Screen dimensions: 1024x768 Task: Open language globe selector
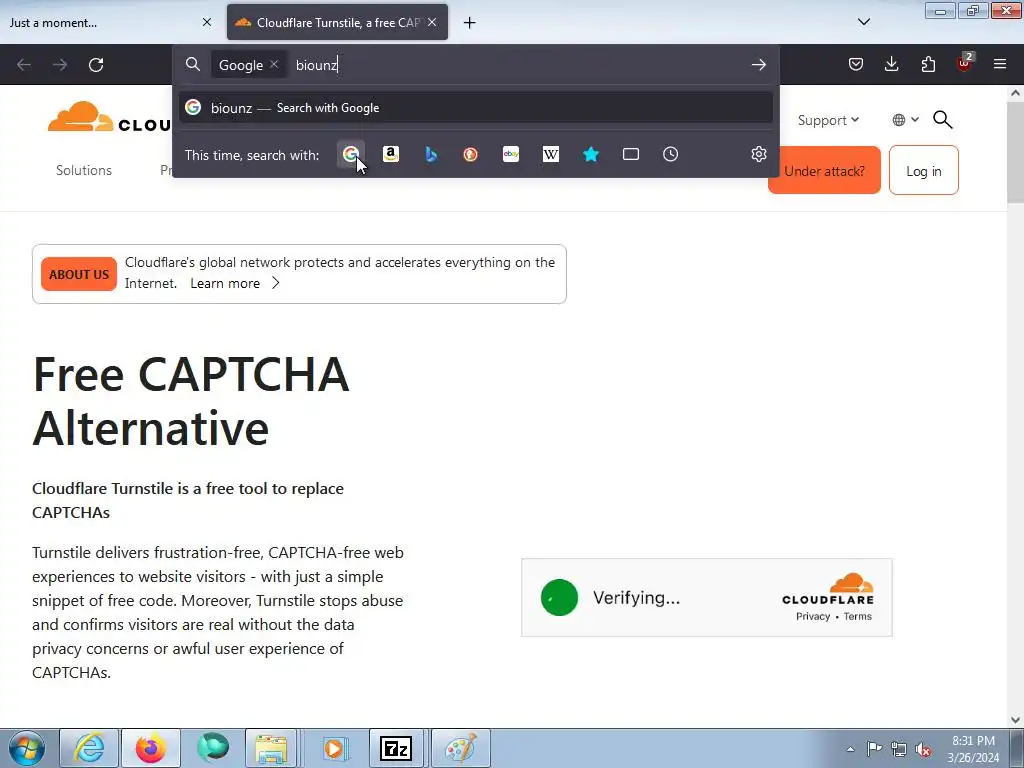(x=905, y=120)
